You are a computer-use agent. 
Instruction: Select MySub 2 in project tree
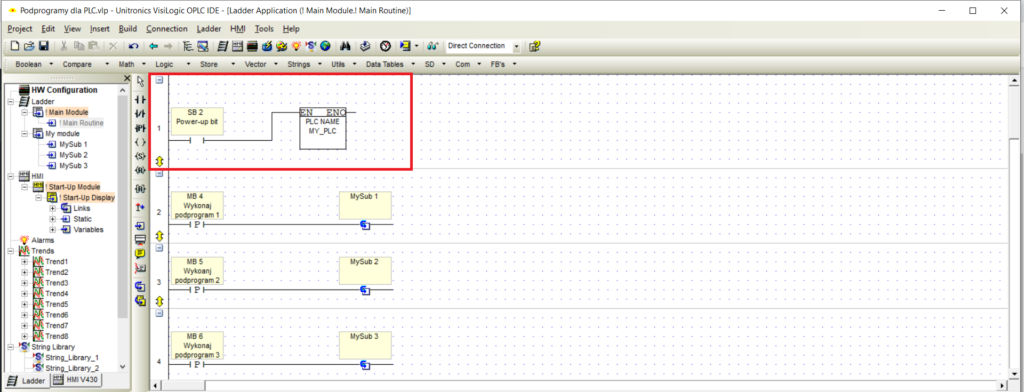(73, 155)
